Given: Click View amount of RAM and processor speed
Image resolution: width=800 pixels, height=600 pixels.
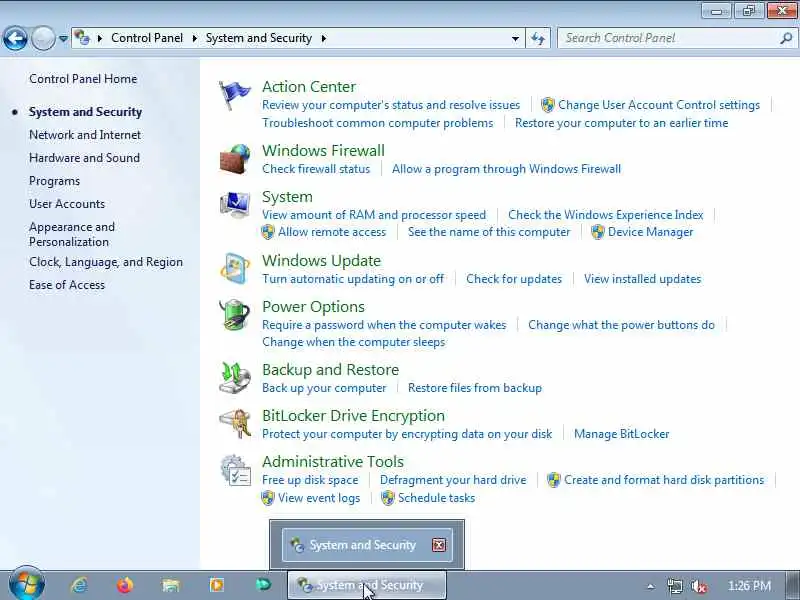Looking at the screenshot, I should click(x=374, y=215).
